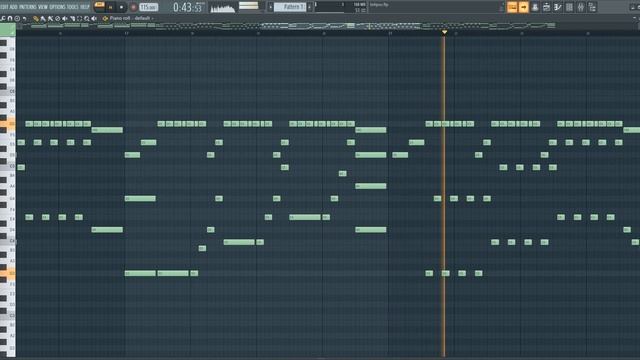Click the mixer faders shortcut icon
Image resolution: width=640 pixels, height=360 pixels.
pyautogui.click(x=580, y=7)
